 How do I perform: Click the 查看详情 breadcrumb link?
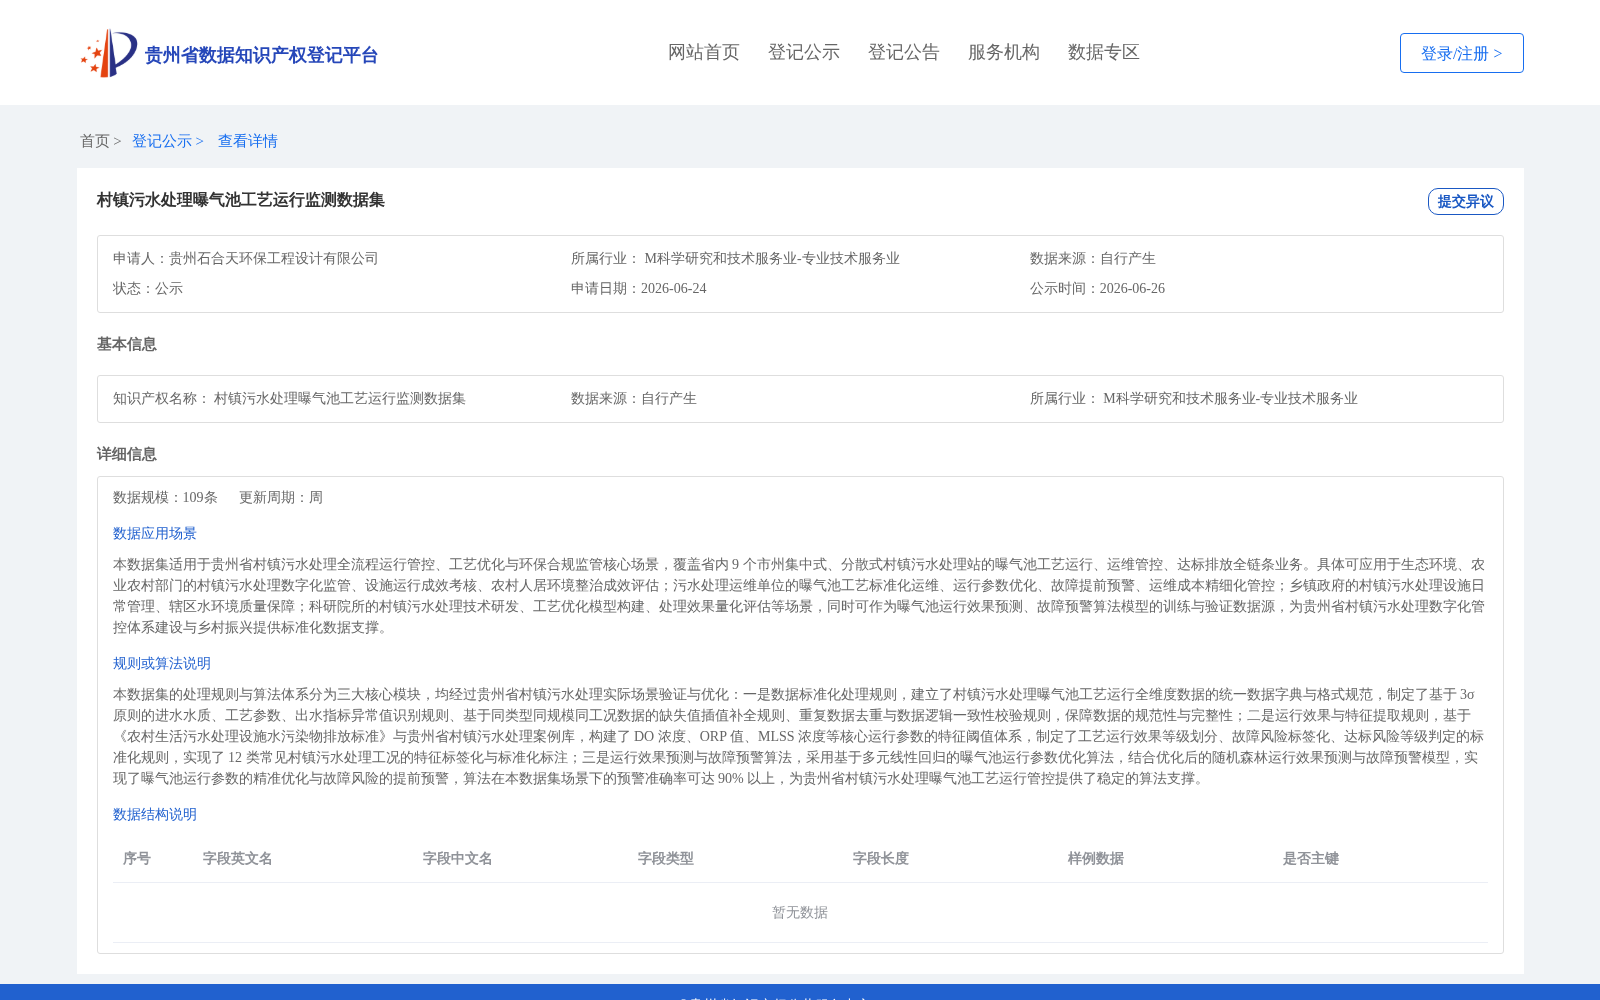248,141
